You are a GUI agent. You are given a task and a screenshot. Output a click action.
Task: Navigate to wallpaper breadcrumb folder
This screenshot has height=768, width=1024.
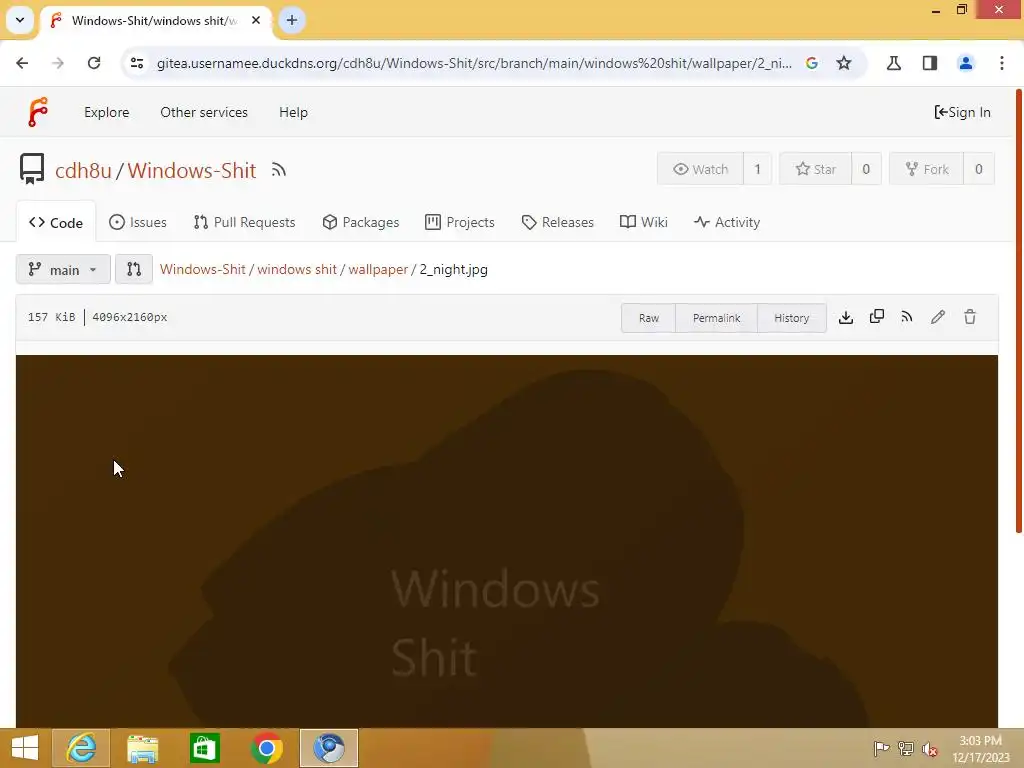(x=378, y=269)
